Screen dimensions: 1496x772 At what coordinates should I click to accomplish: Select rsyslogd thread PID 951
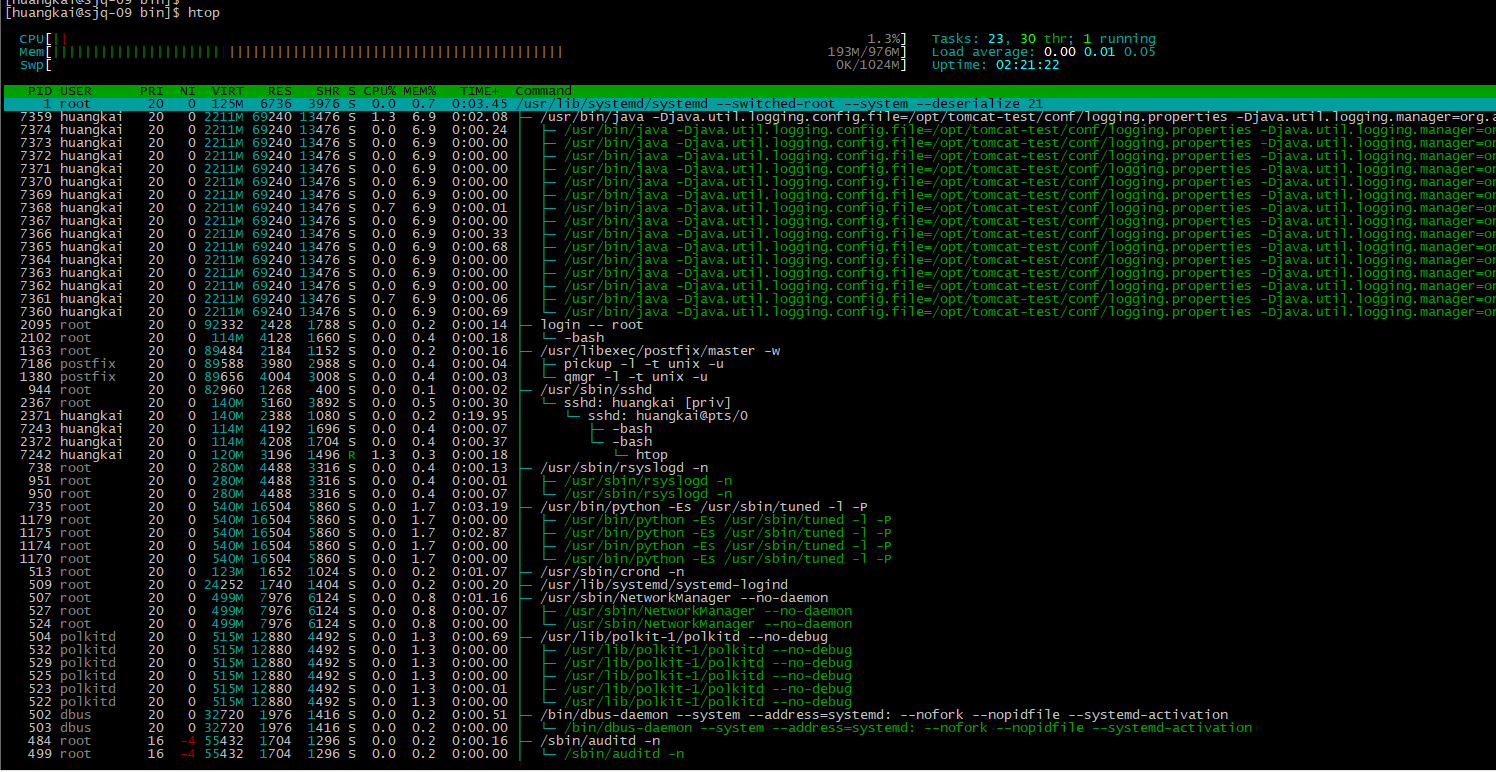tap(748, 481)
